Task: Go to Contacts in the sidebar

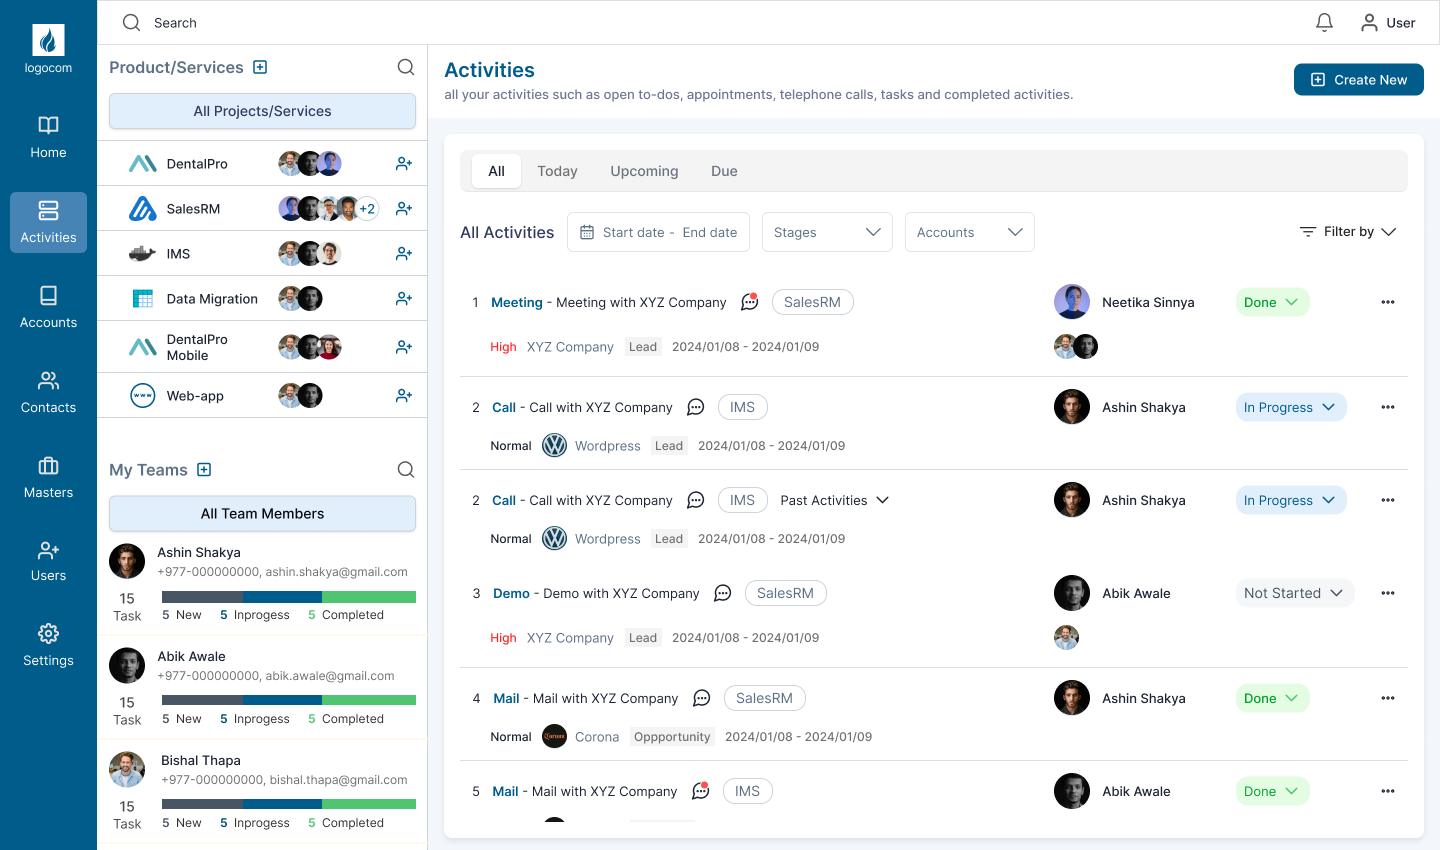Action: (x=48, y=392)
